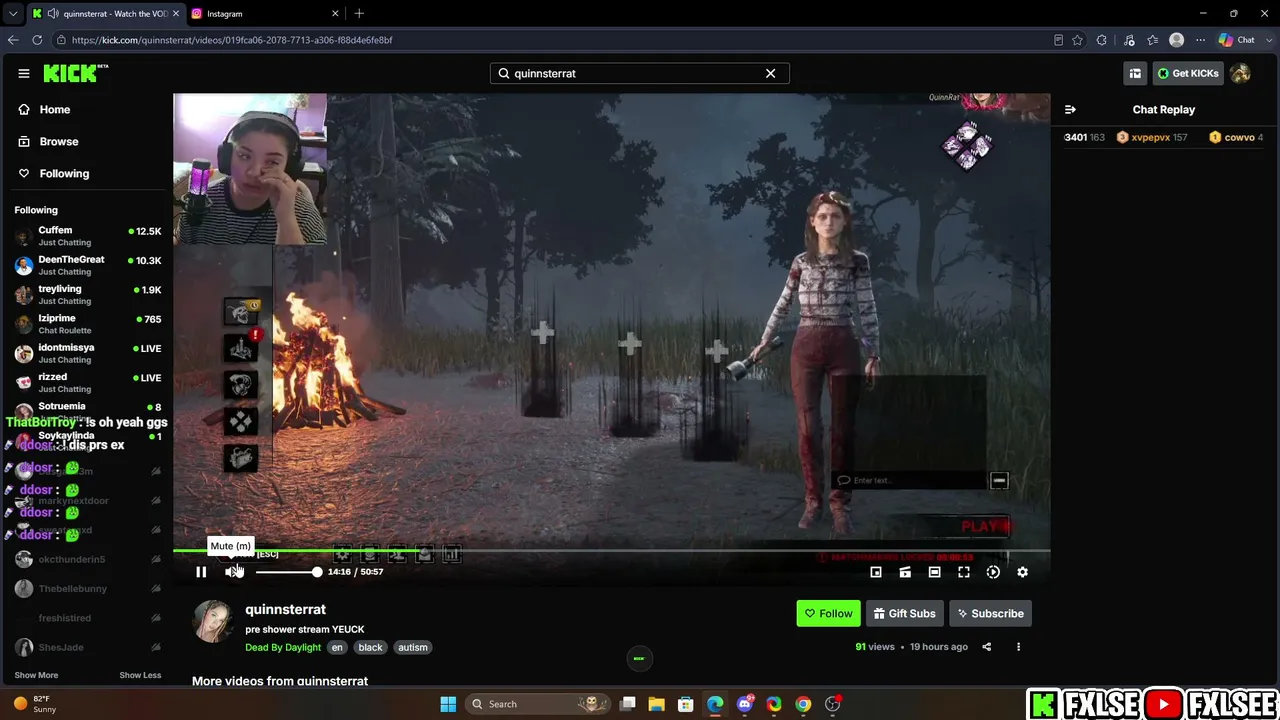This screenshot has width=1280, height=720.
Task: Go to Home in Kick sidebar
Action: pyautogui.click(x=55, y=110)
